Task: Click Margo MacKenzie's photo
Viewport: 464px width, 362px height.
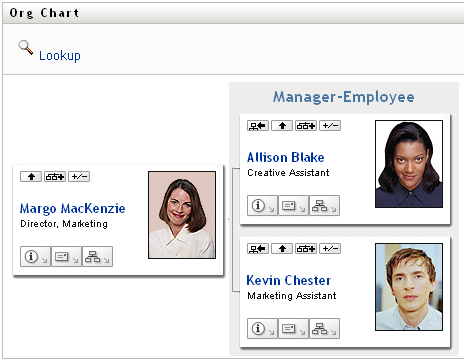Action: (x=182, y=215)
